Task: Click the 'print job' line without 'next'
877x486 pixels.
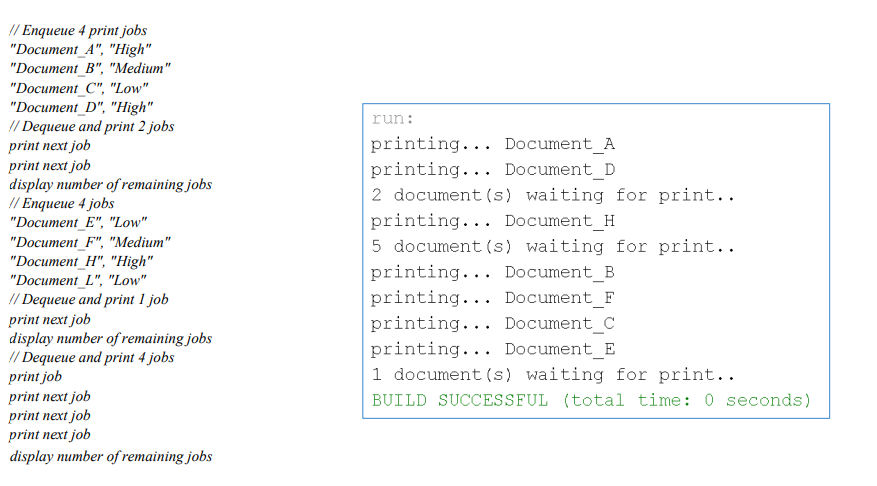Action: point(35,377)
